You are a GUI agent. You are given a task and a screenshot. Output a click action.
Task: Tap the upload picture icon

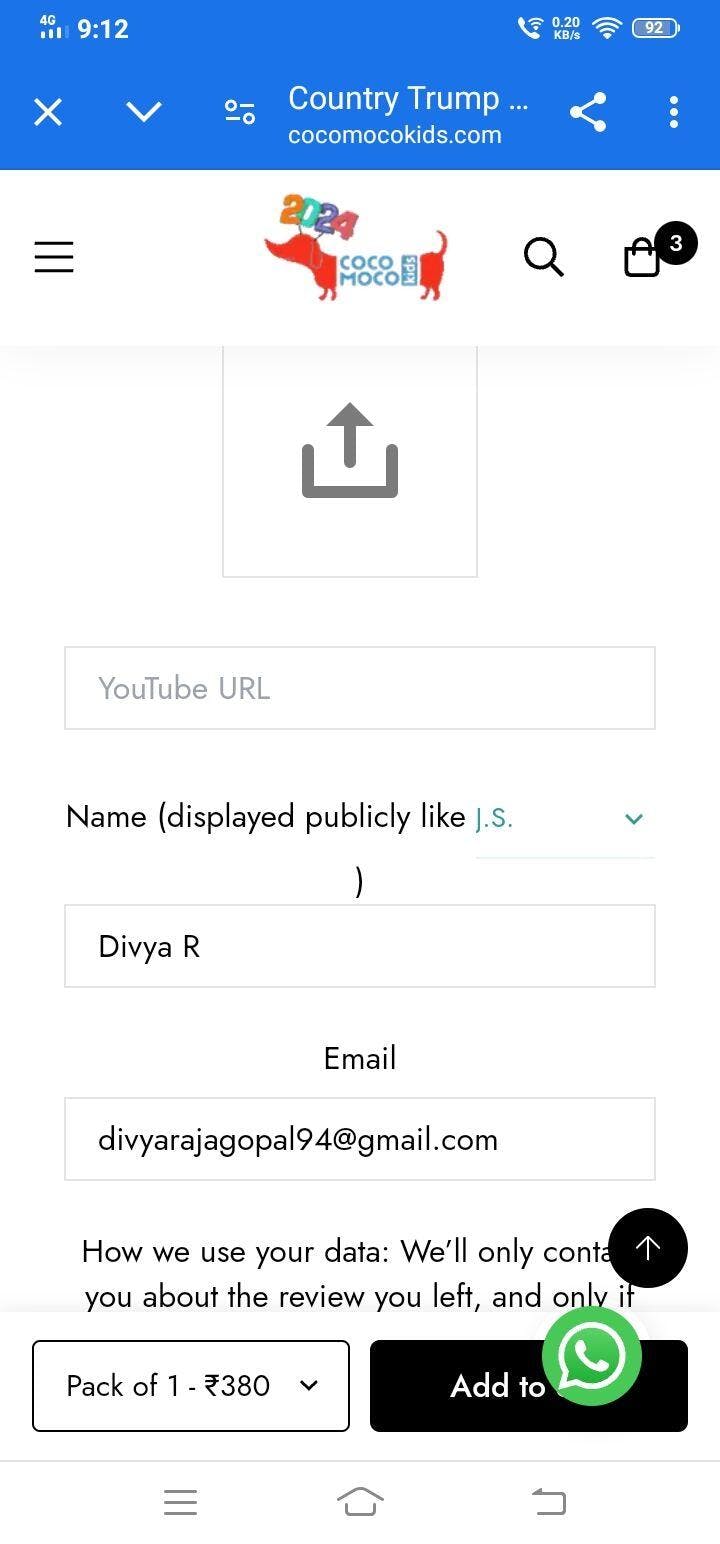[x=350, y=452]
